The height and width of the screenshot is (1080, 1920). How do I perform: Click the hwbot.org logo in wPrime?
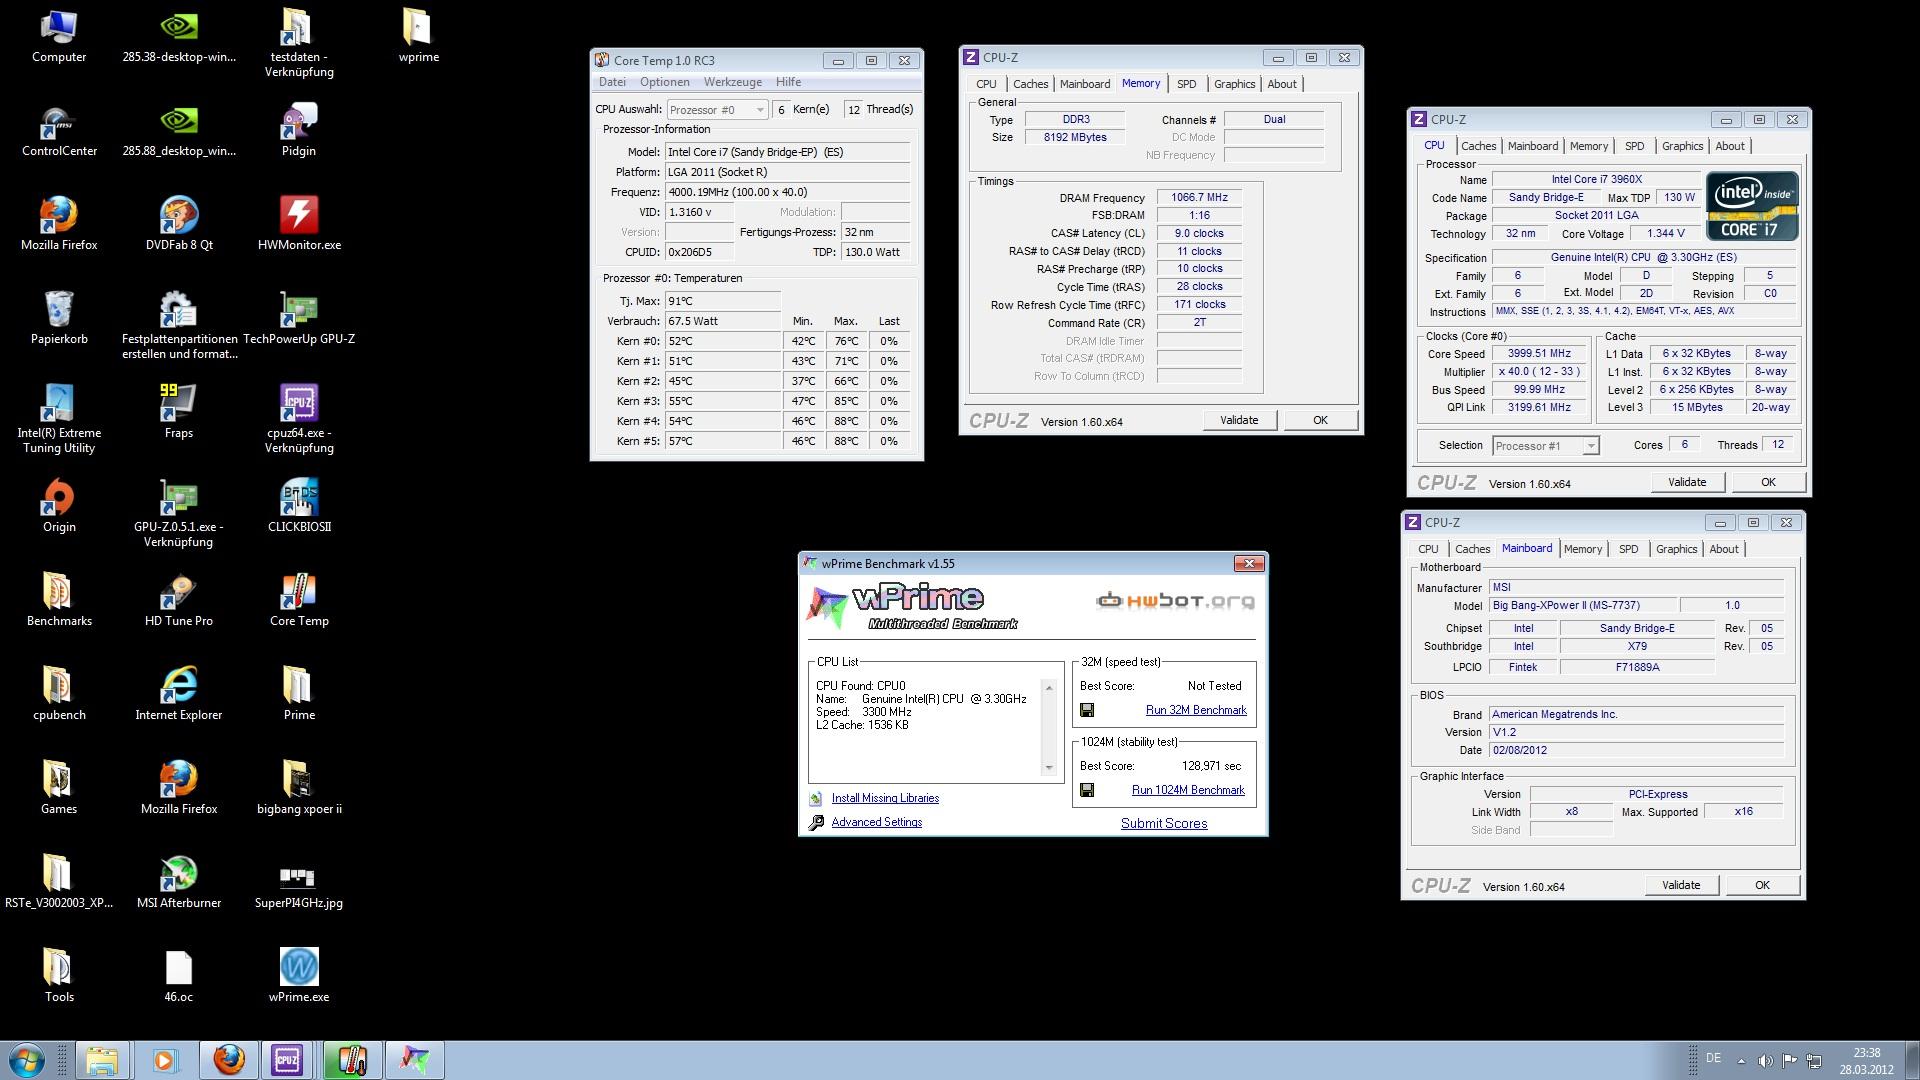pyautogui.click(x=1175, y=601)
